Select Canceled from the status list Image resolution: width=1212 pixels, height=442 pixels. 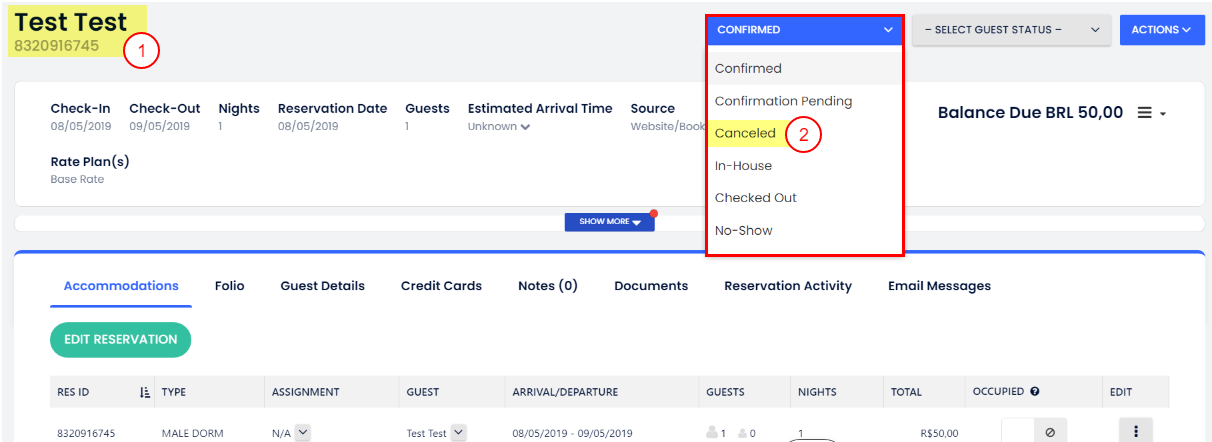pos(745,133)
